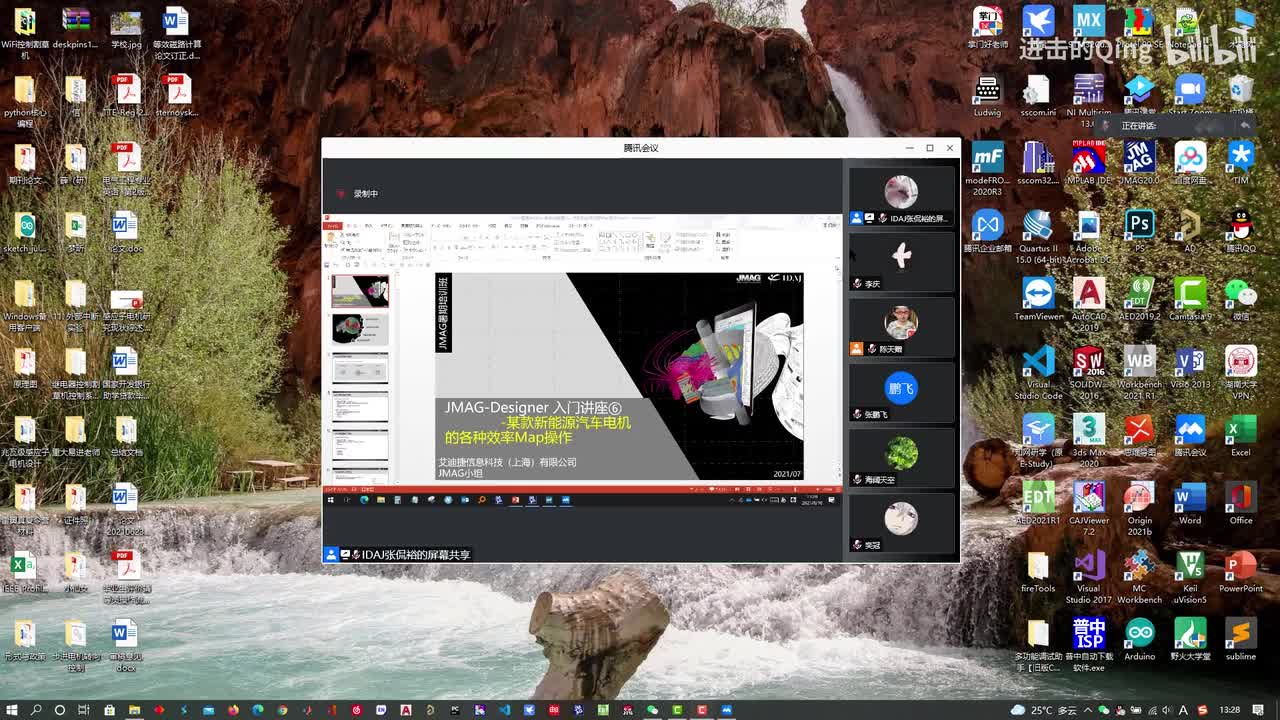Open the JMAG20.0 desktop shortcut
The image size is (1280, 720).
(1139, 163)
